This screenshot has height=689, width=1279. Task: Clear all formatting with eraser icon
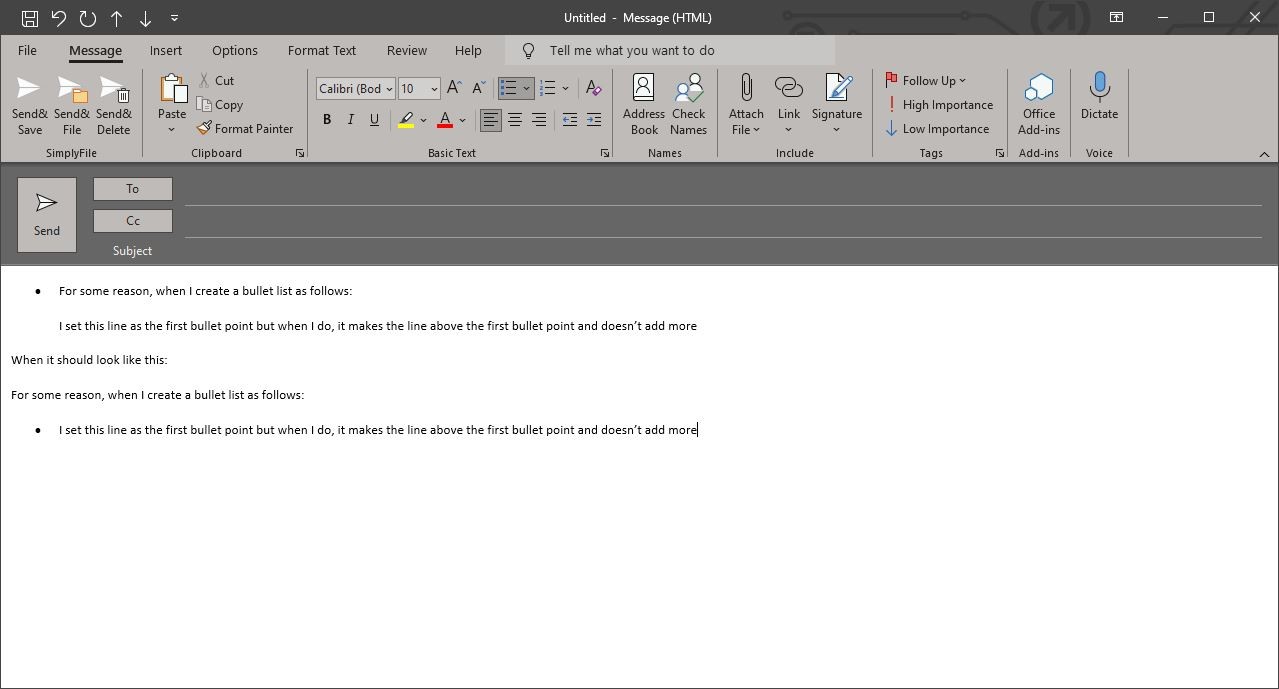tap(593, 88)
